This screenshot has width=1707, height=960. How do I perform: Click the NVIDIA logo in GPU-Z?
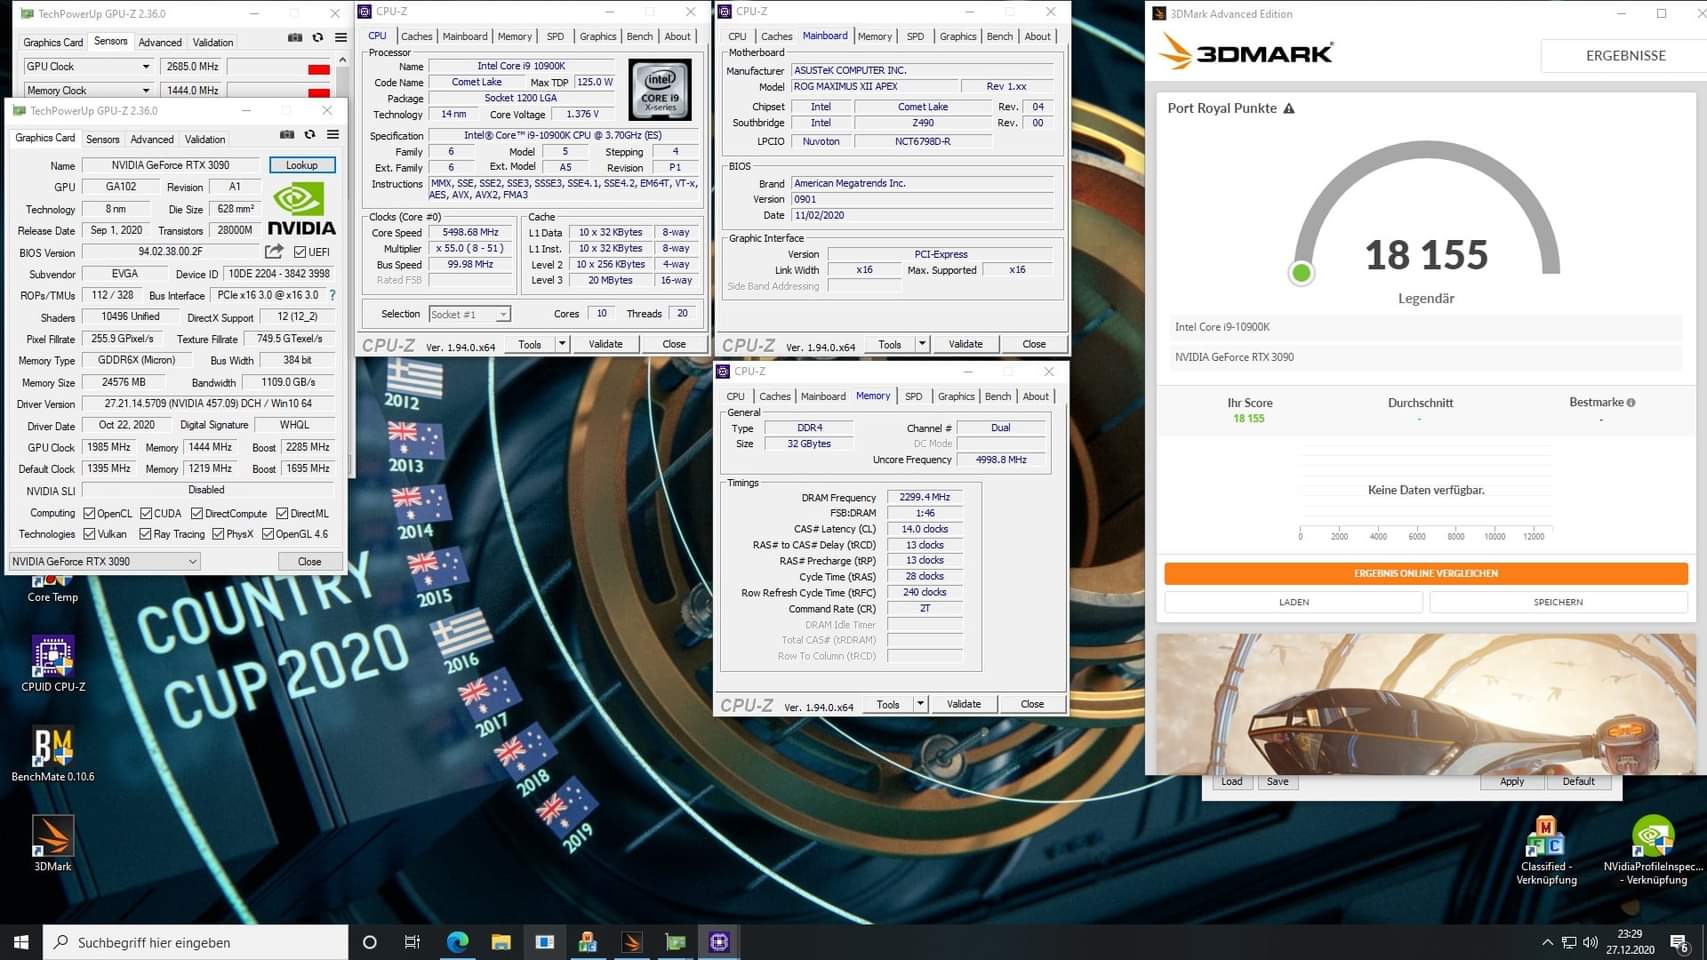click(301, 208)
